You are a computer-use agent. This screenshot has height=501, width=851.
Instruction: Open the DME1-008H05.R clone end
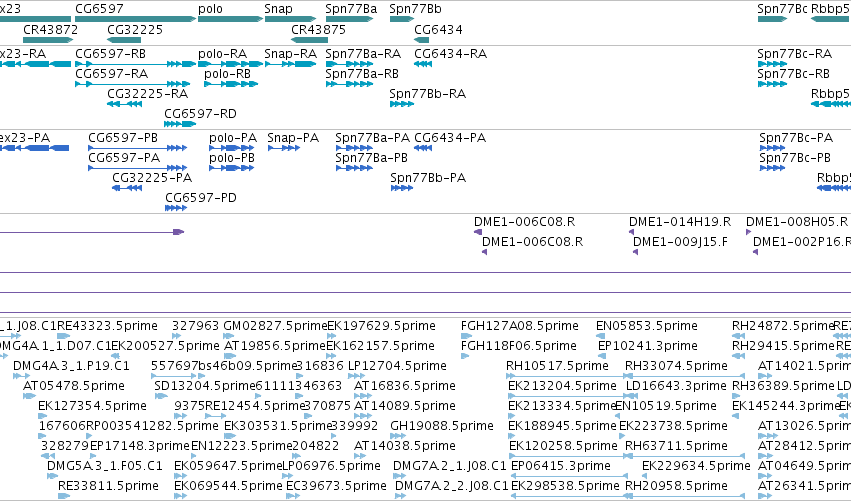748,232
